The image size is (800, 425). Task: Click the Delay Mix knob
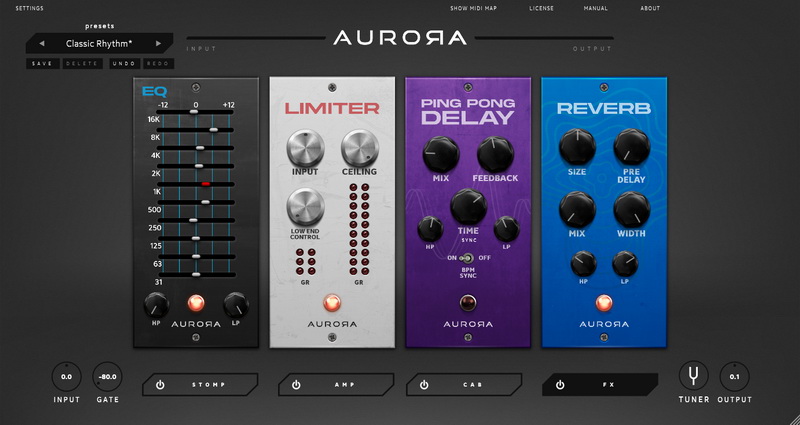(441, 154)
